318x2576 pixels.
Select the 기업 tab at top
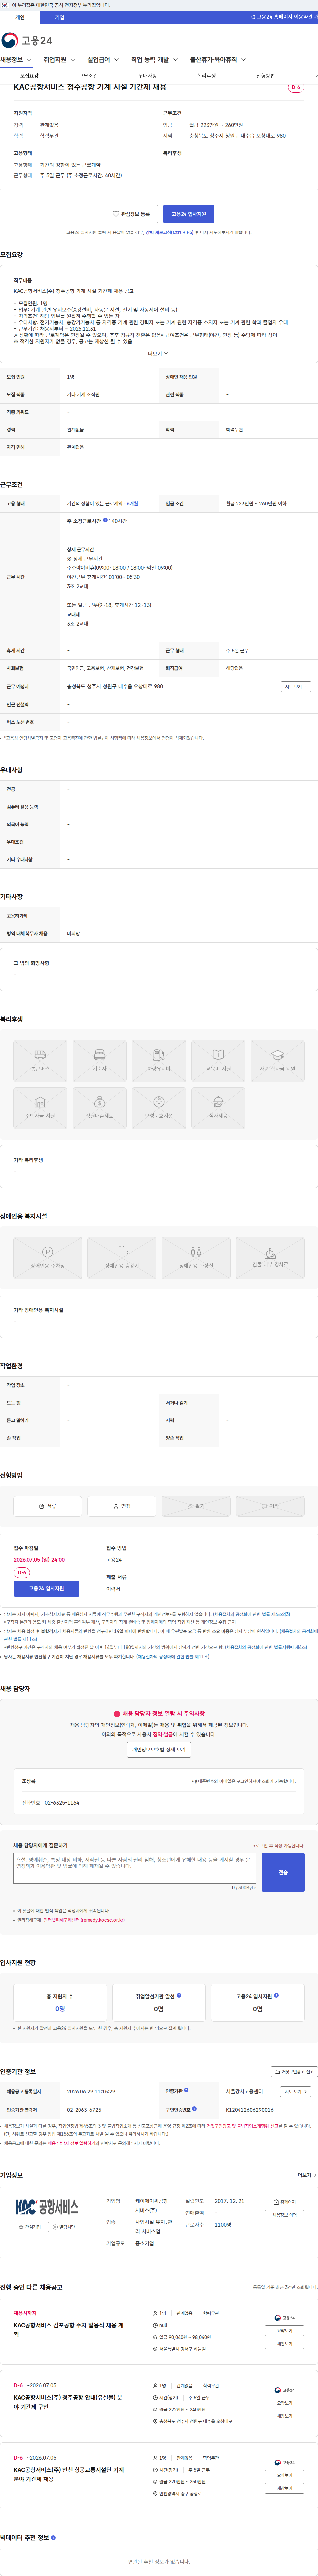(60, 17)
